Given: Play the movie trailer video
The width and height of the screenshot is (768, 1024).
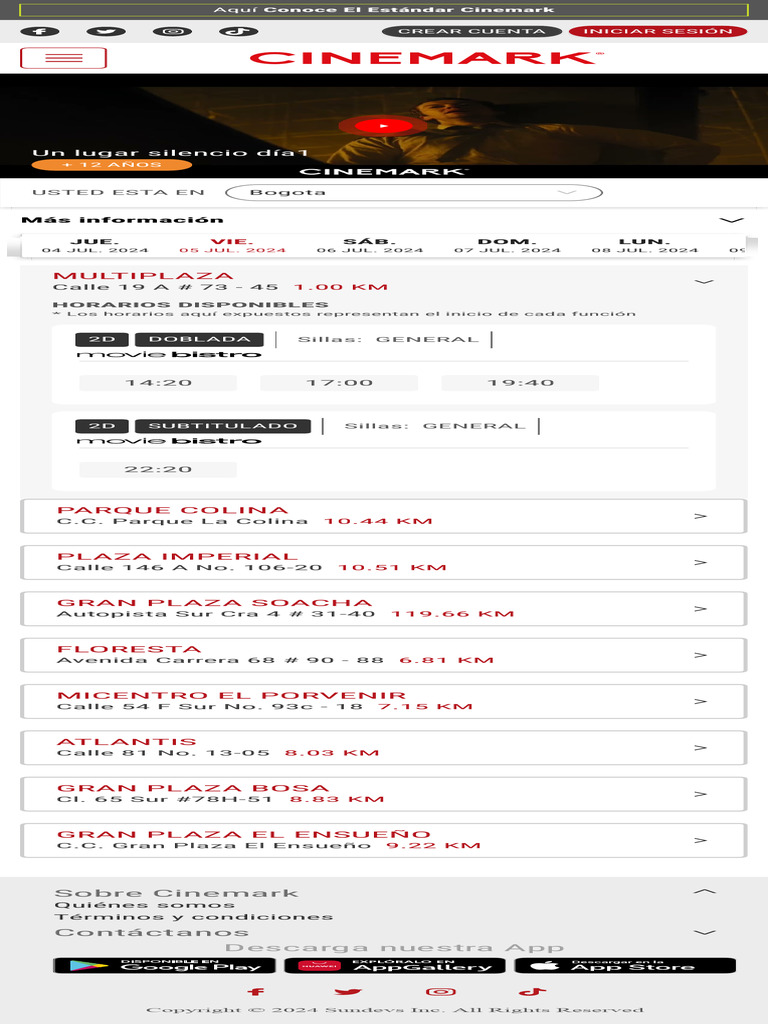Looking at the screenshot, I should coord(383,126).
